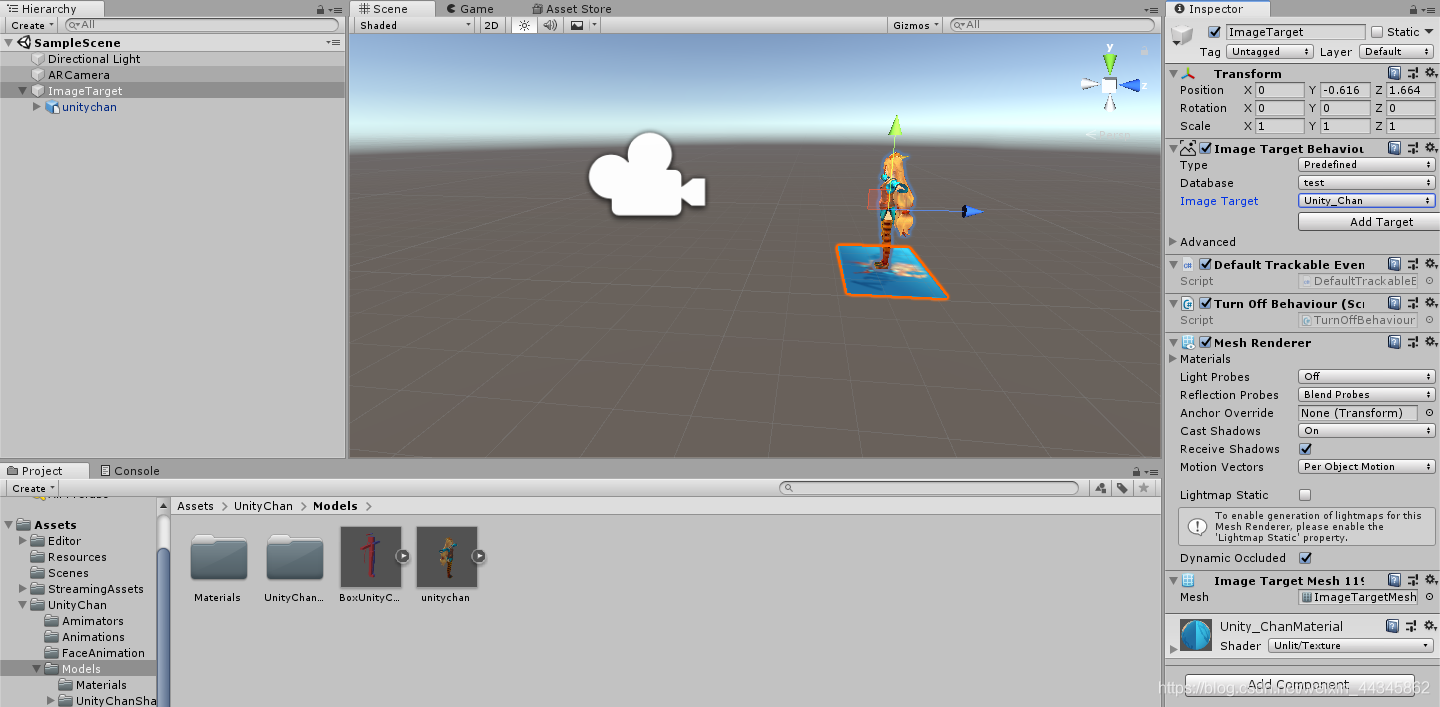Open Transform component preset icon
Image resolution: width=1440 pixels, height=707 pixels.
pyautogui.click(x=1412, y=73)
